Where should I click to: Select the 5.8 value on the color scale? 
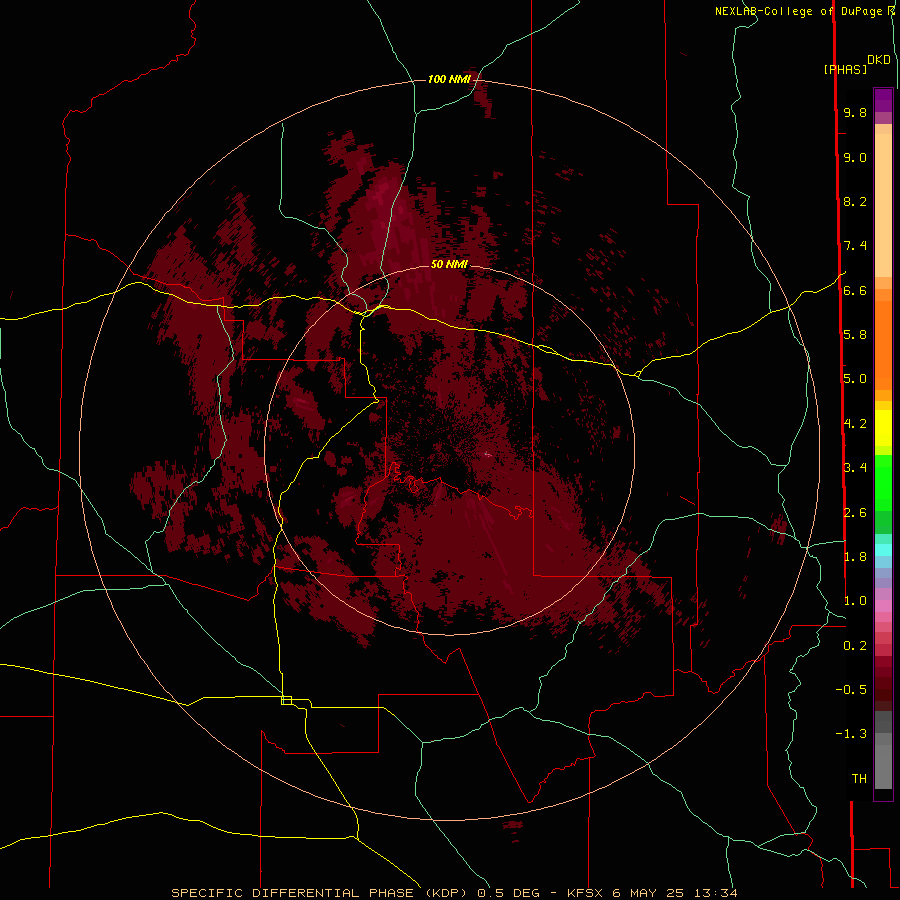click(855, 335)
